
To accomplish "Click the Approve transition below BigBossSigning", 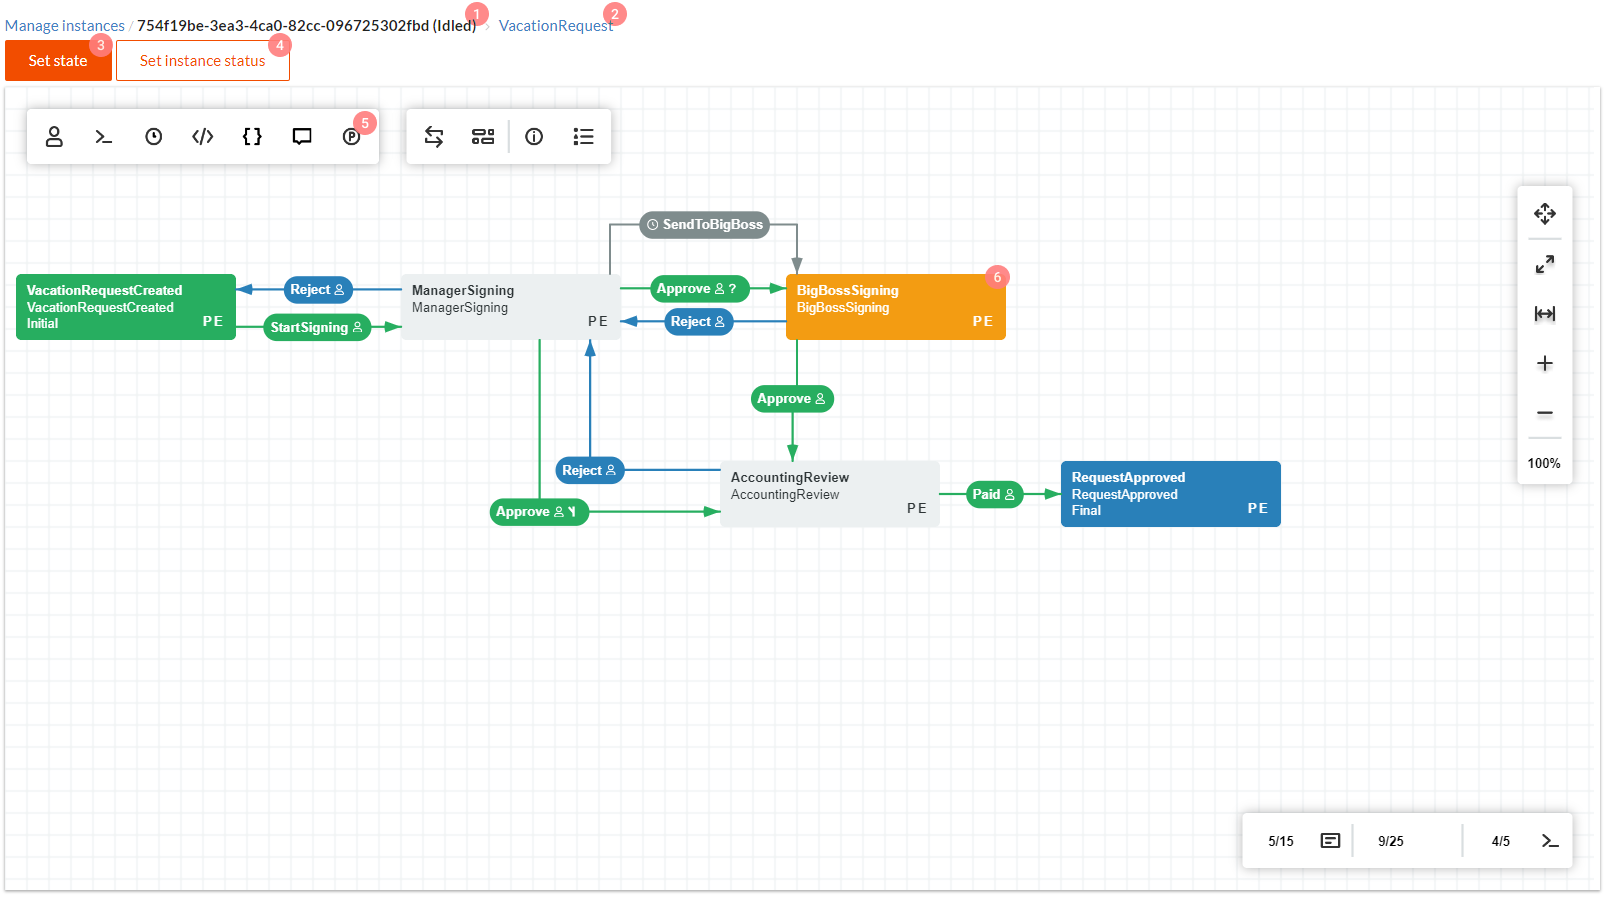I will (792, 399).
